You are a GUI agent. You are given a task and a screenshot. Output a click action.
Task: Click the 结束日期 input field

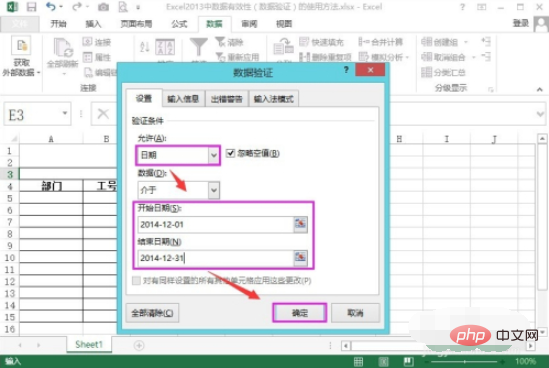click(x=216, y=258)
